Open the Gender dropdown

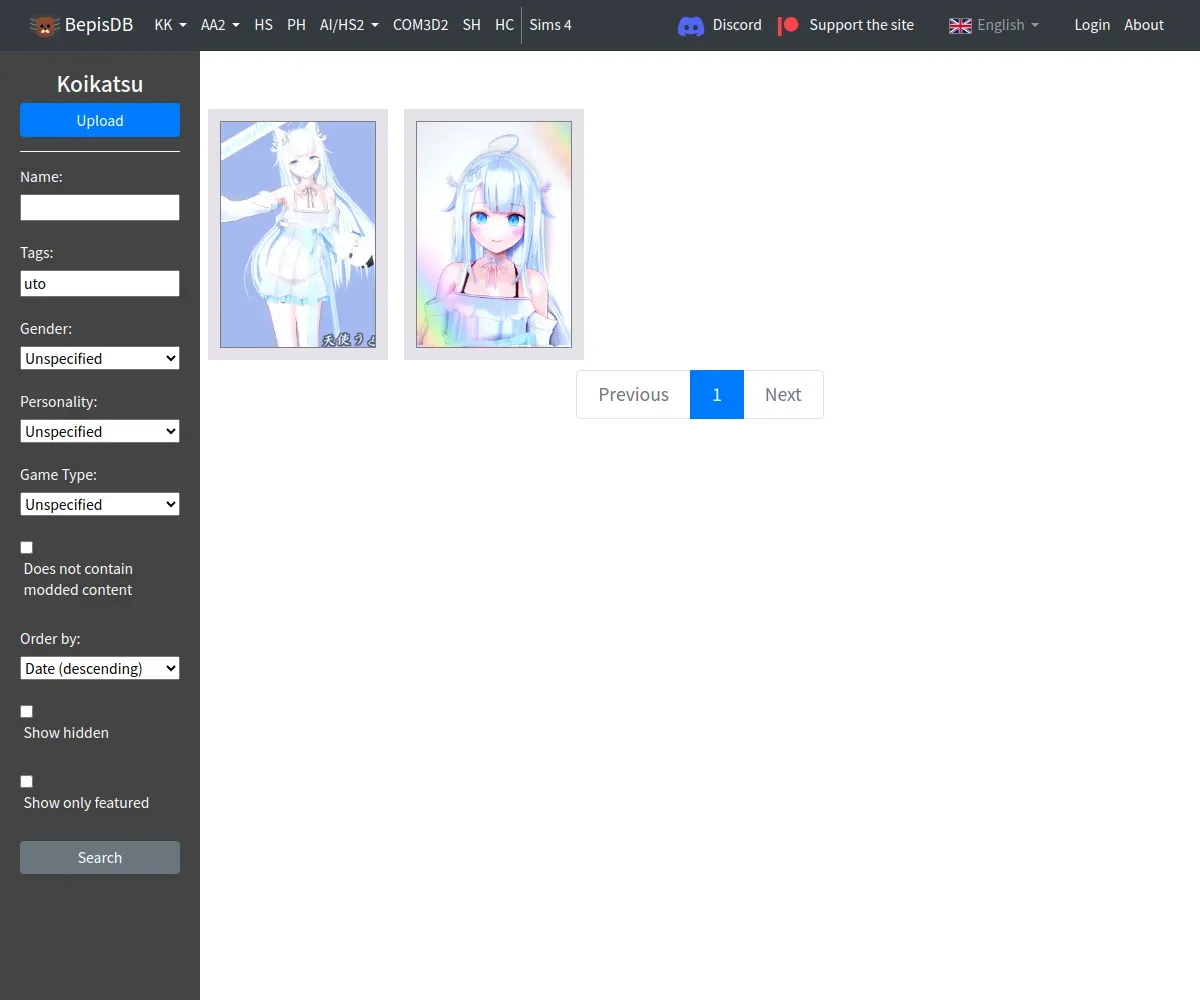[x=100, y=358]
